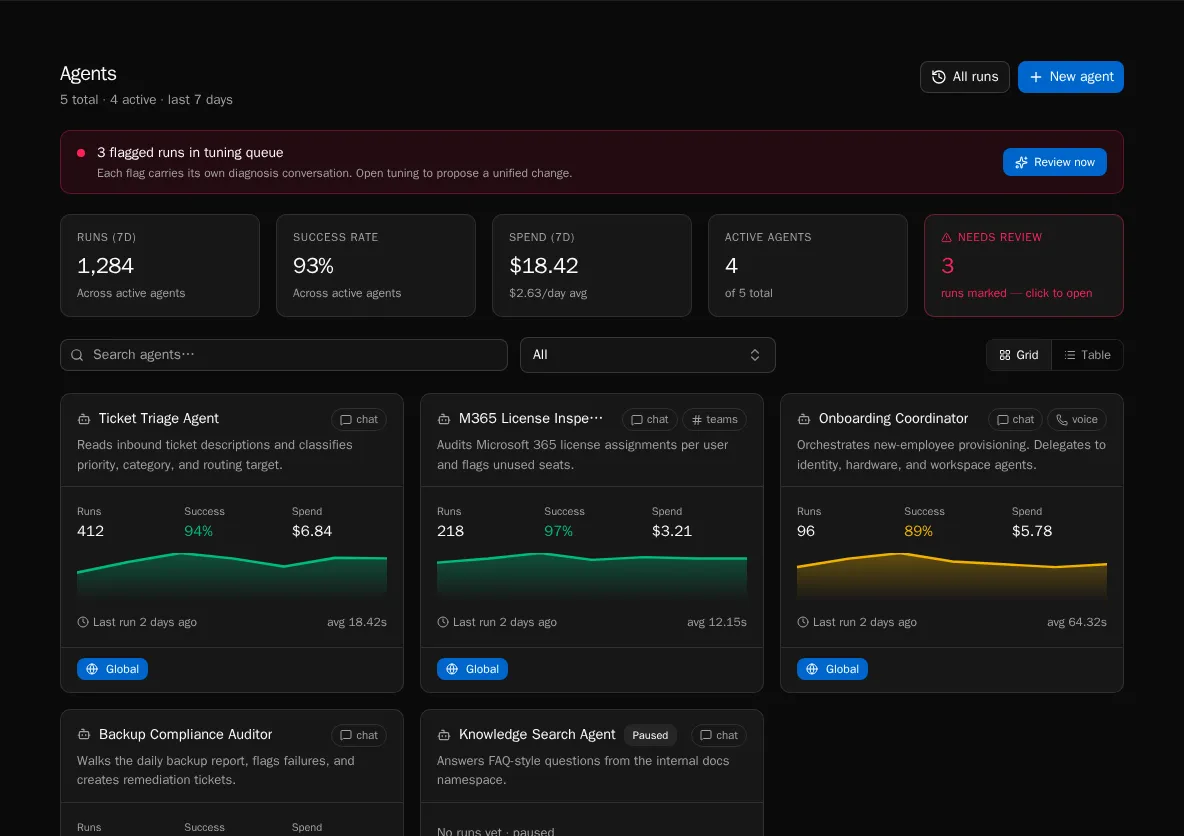Click the robot icon beside Ticket Triage Agent title
This screenshot has height=836, width=1184.
85,419
